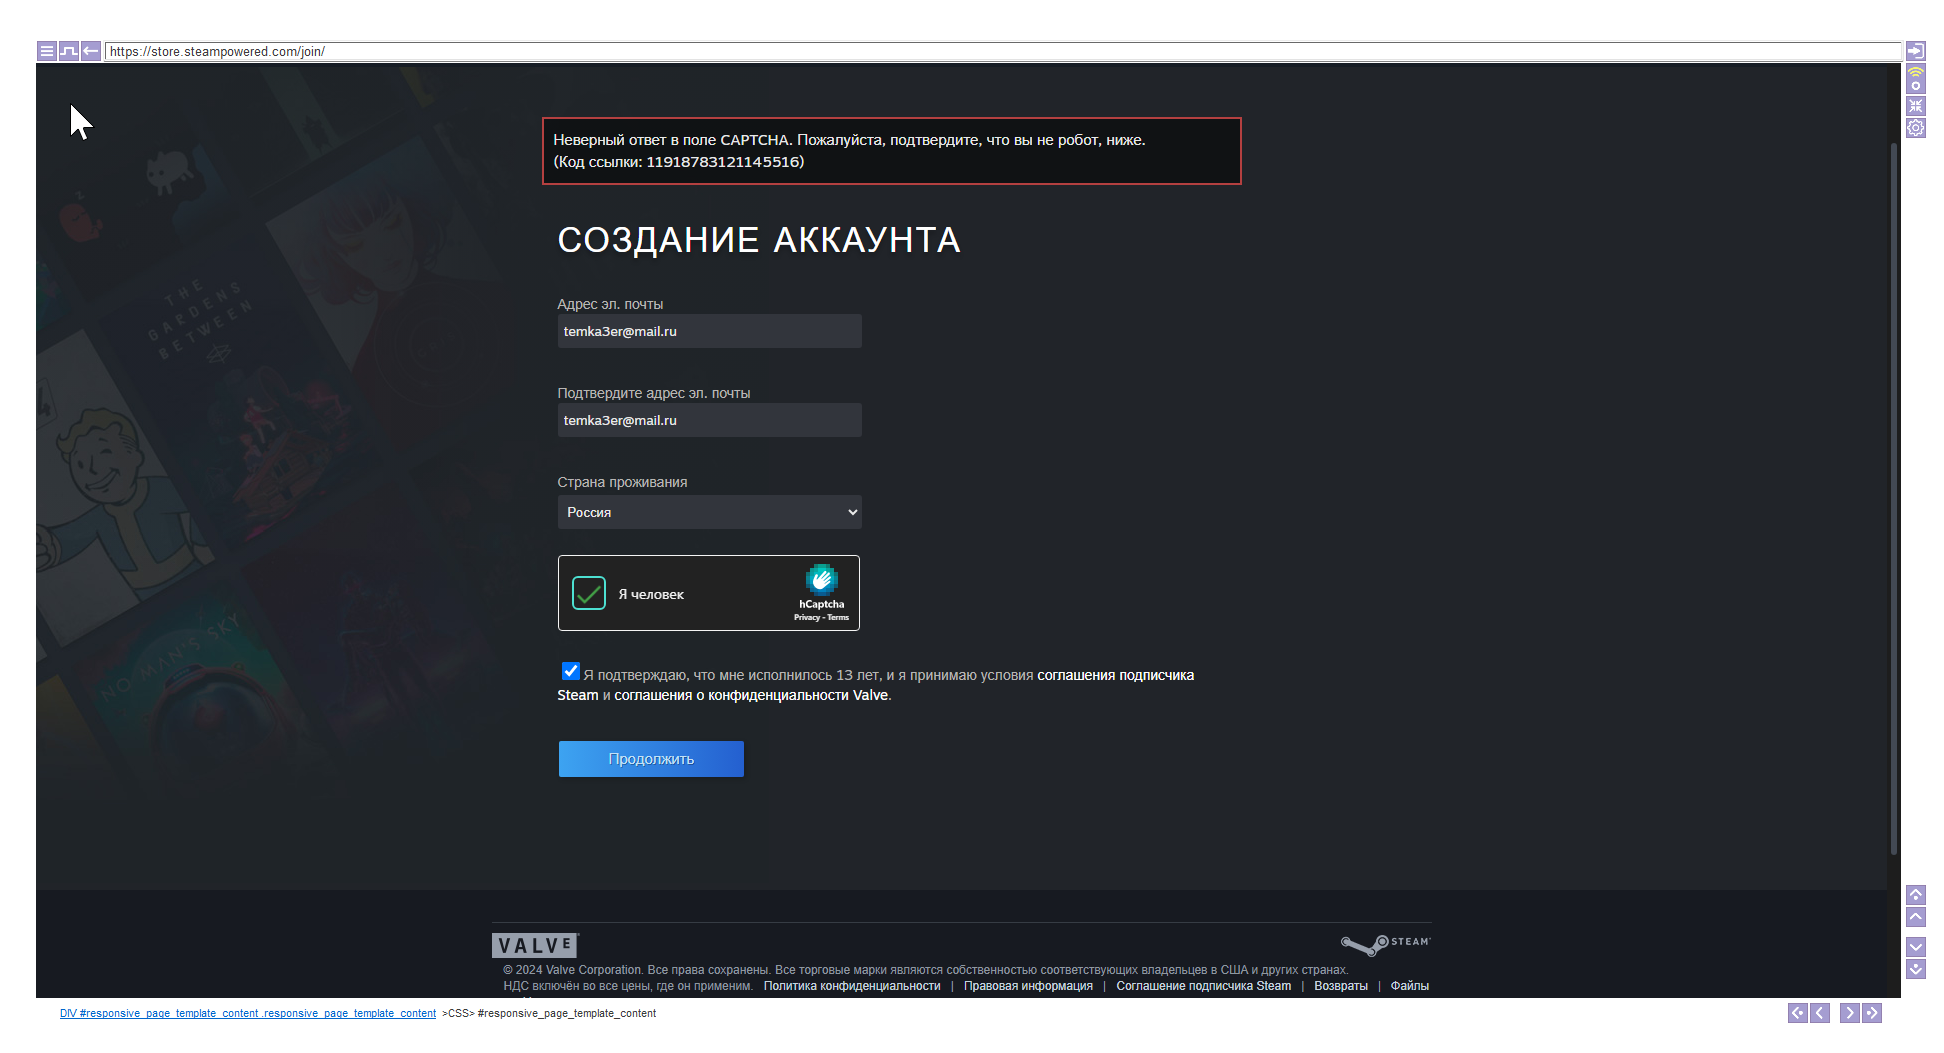Click the Valve logo in the footer
The height and width of the screenshot is (1053, 1944).
pos(534,944)
